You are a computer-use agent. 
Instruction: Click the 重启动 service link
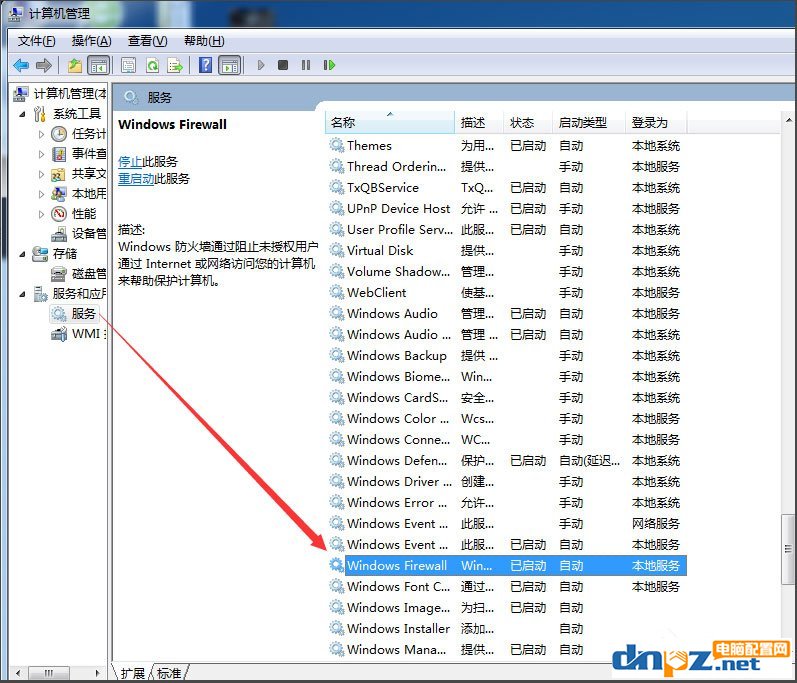click(x=136, y=178)
